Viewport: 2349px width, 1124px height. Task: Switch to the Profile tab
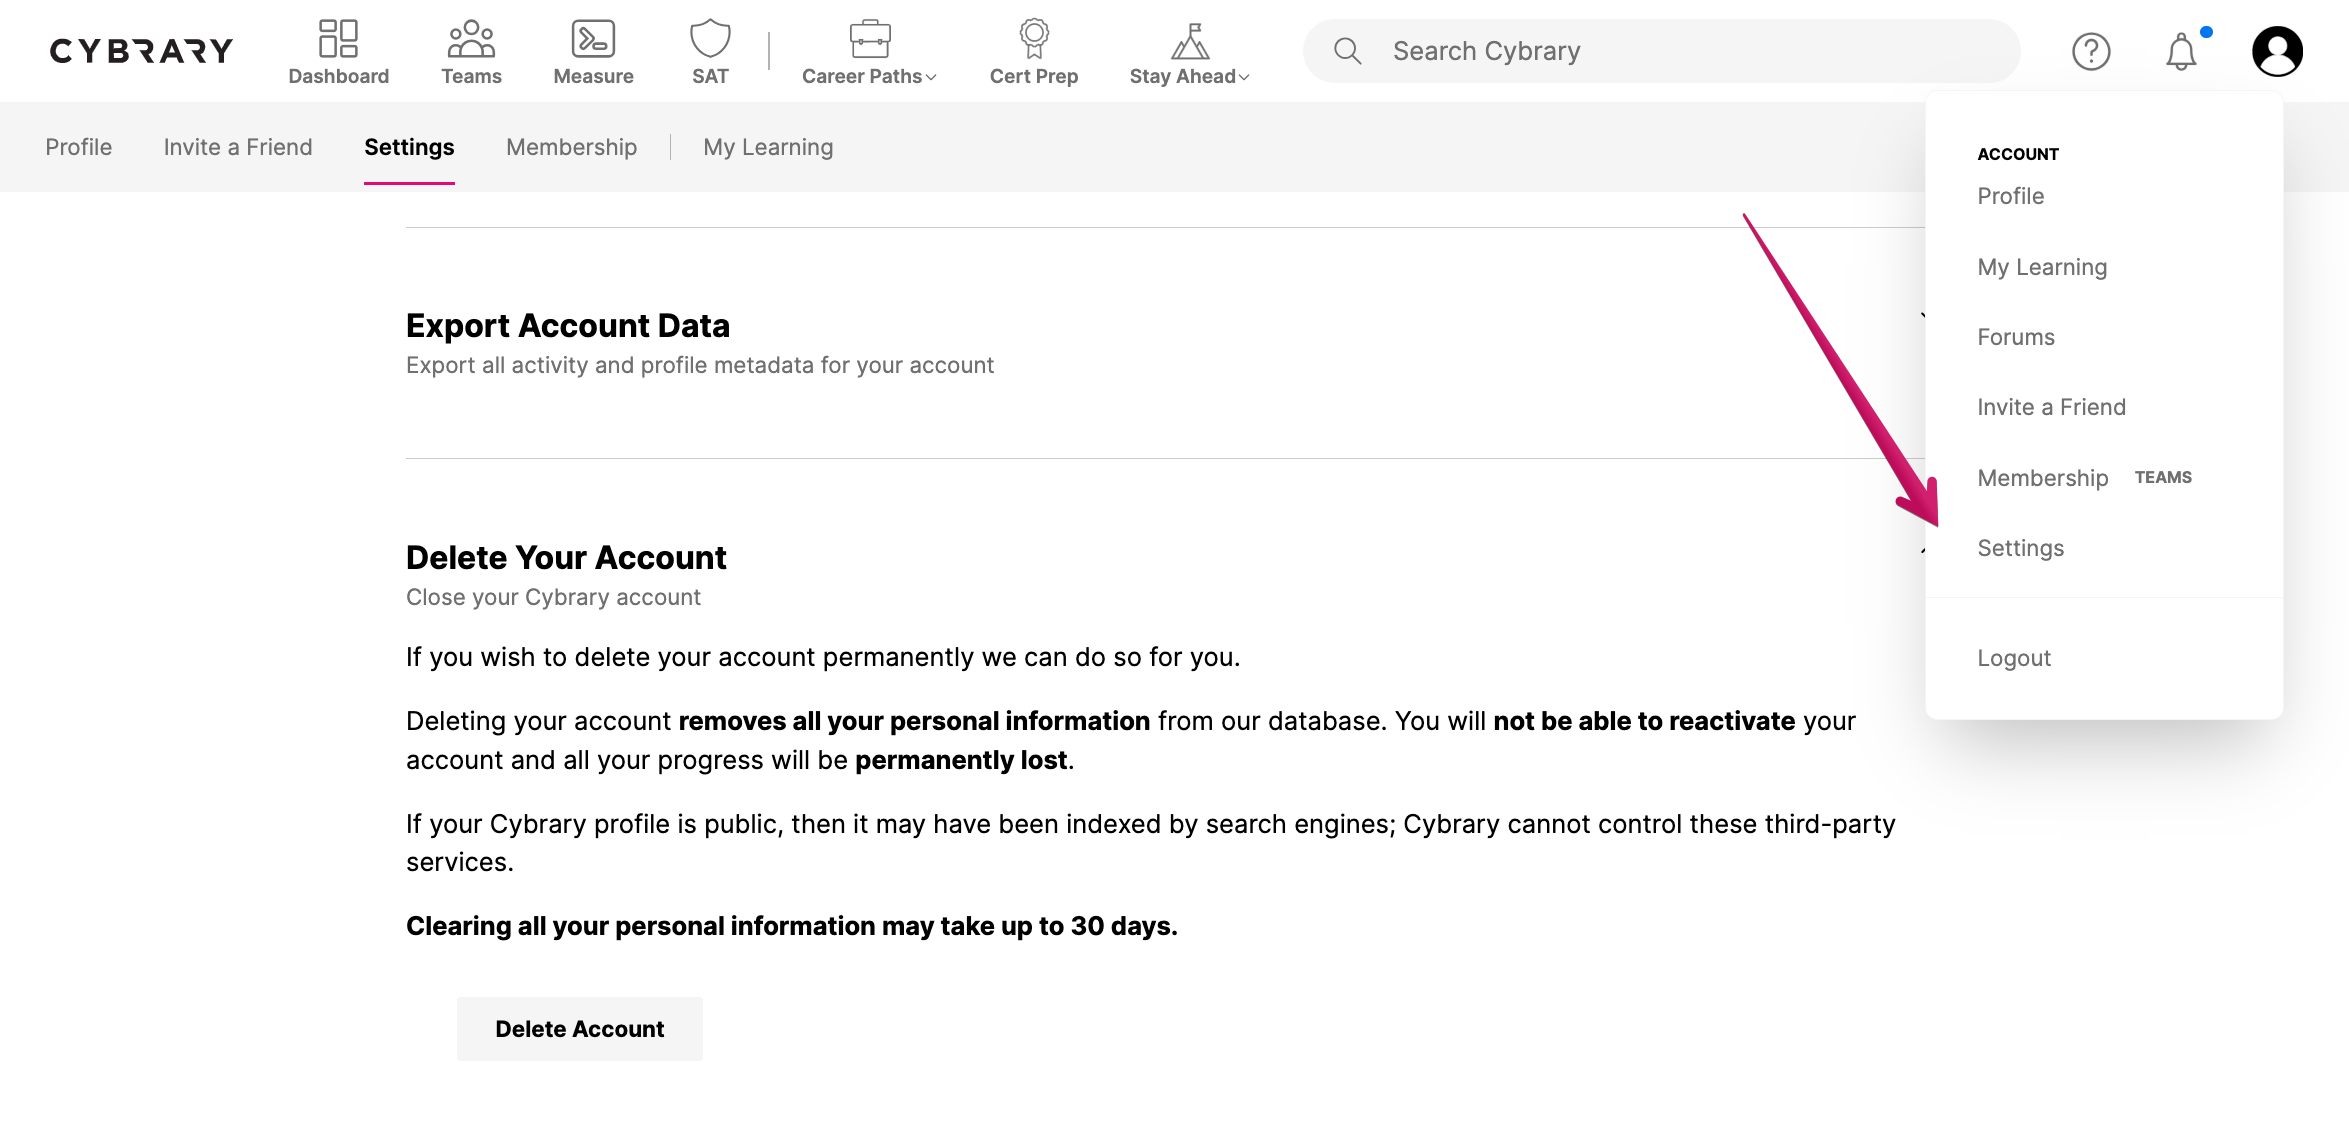point(78,147)
